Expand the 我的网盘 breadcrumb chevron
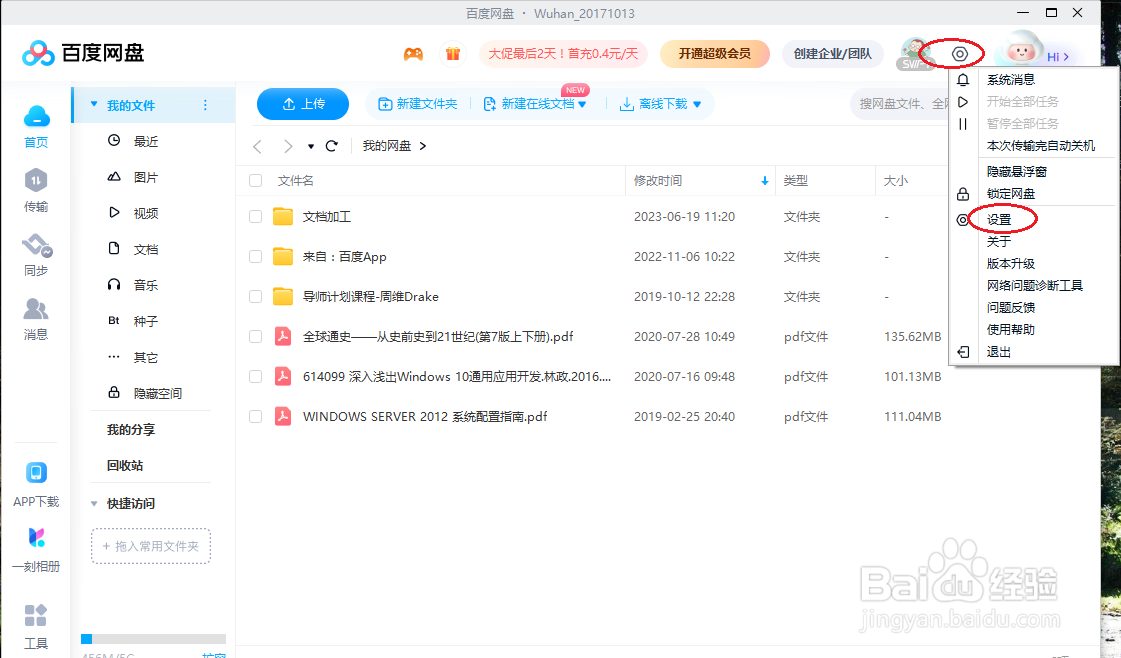Screen dimensions: 1121x658 (423, 146)
